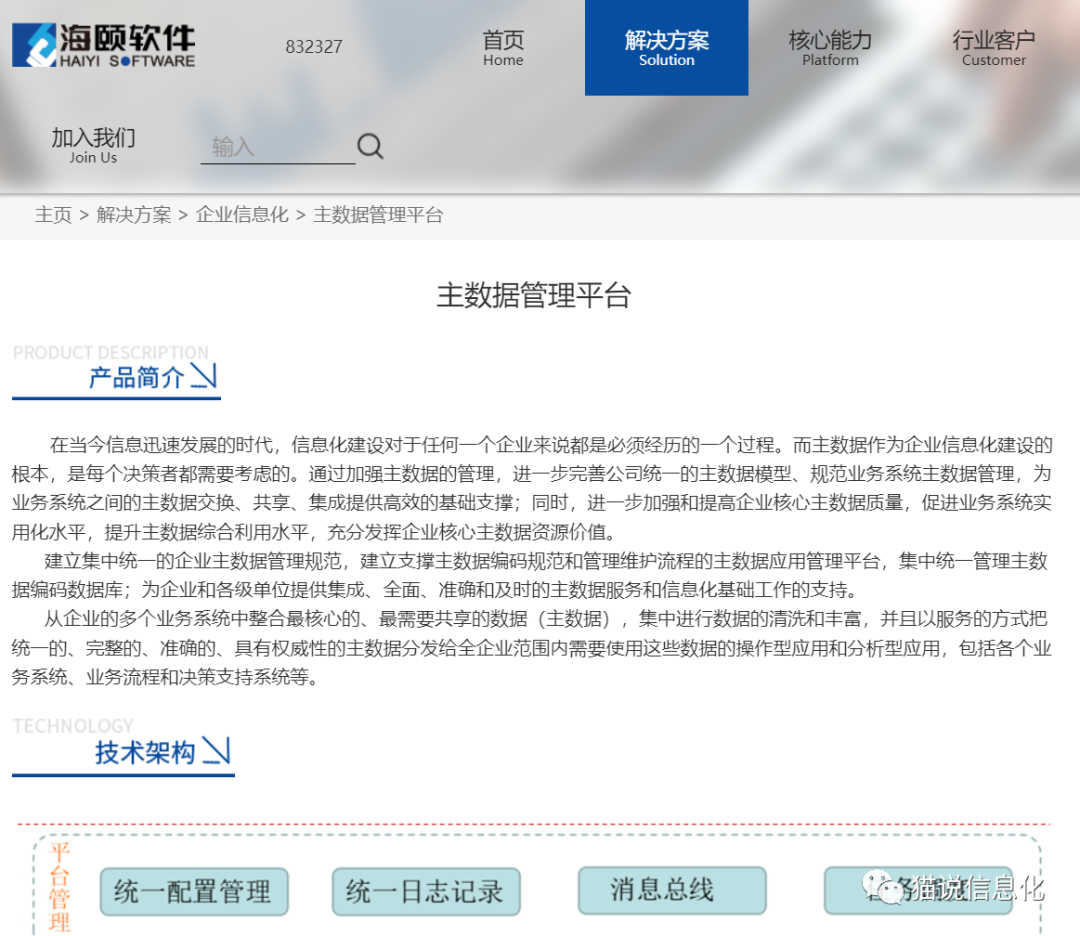Select the 解决方案 Solution tab
The image size is (1080, 936).
666,47
